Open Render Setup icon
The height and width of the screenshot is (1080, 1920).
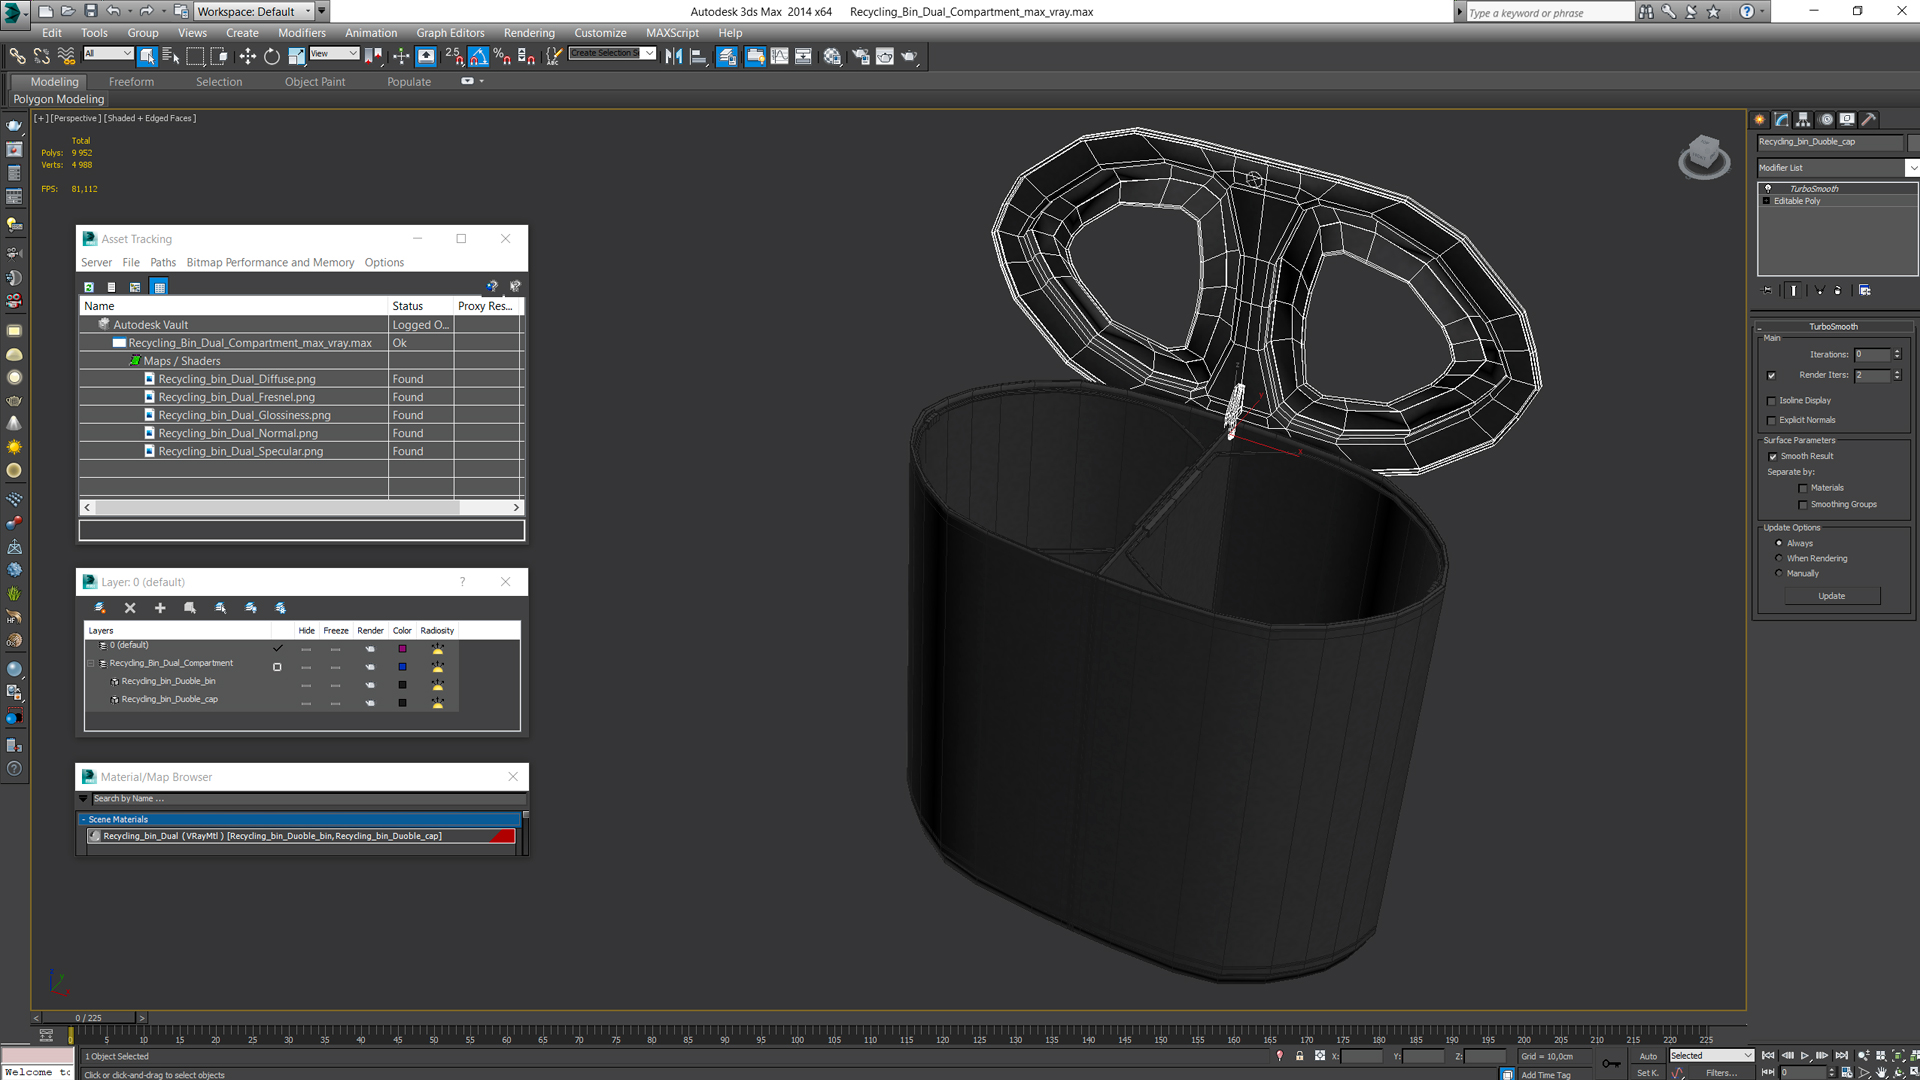(x=860, y=56)
